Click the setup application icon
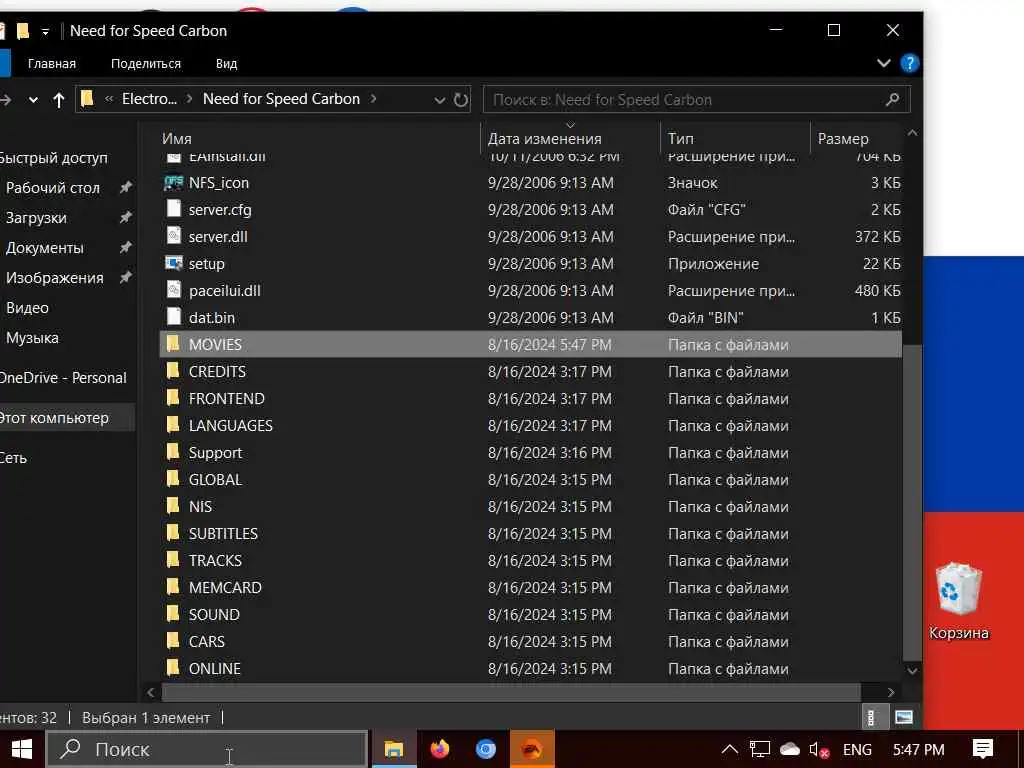 pos(173,263)
